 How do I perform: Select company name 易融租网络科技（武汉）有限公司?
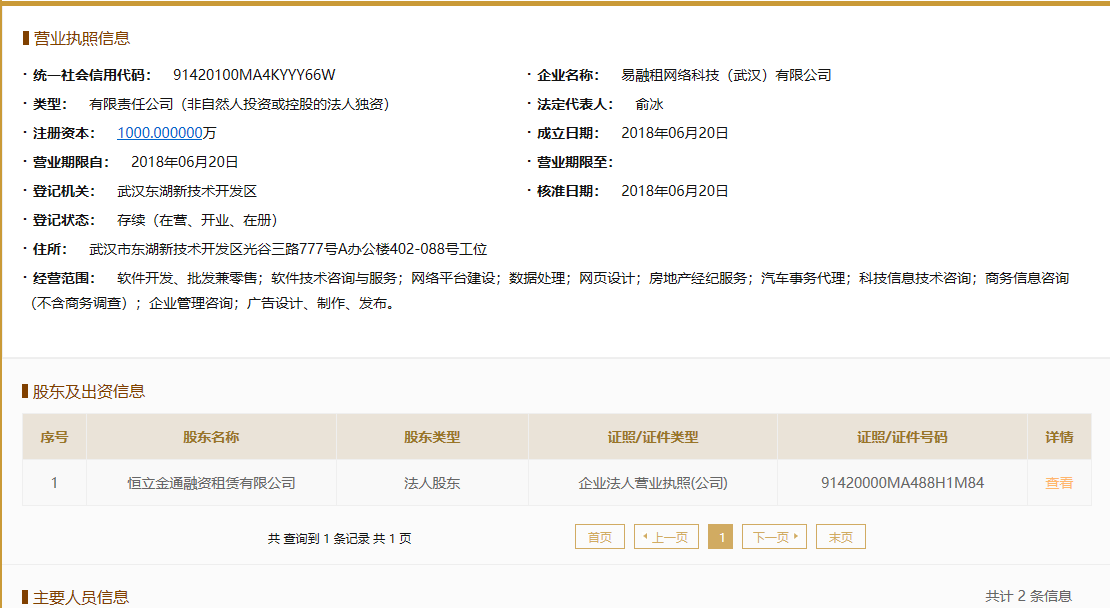[726, 75]
